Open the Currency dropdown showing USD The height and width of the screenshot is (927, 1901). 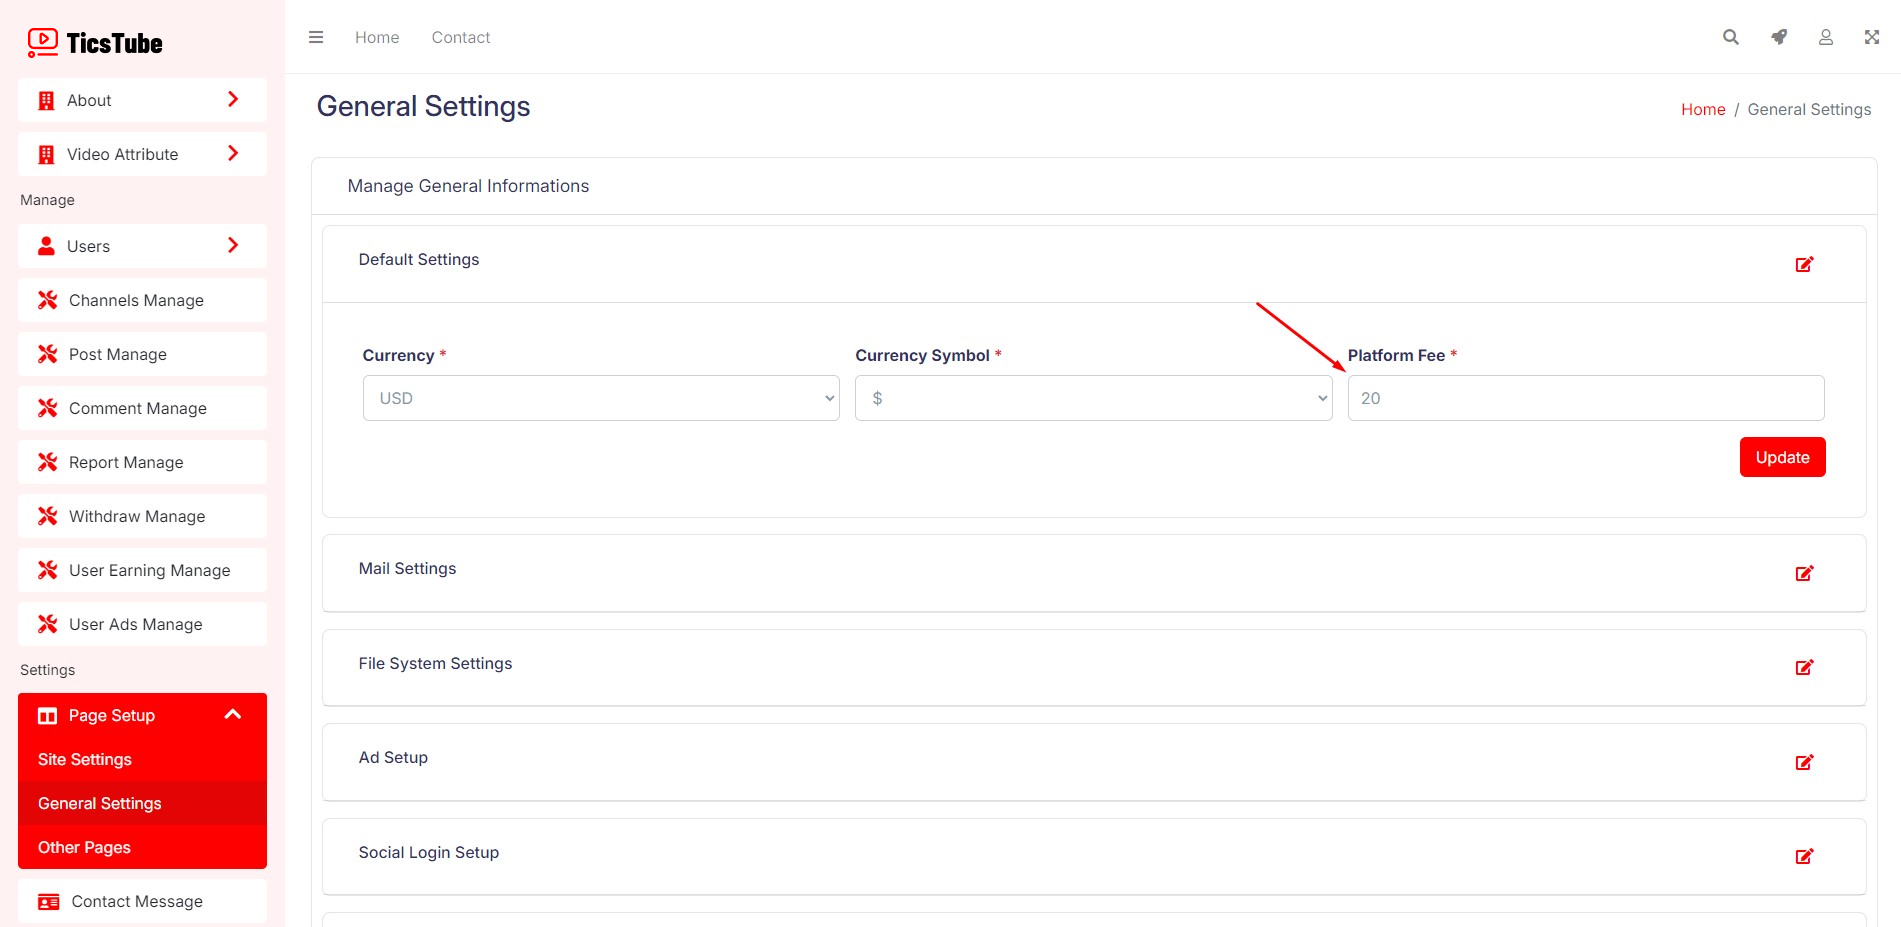601,398
